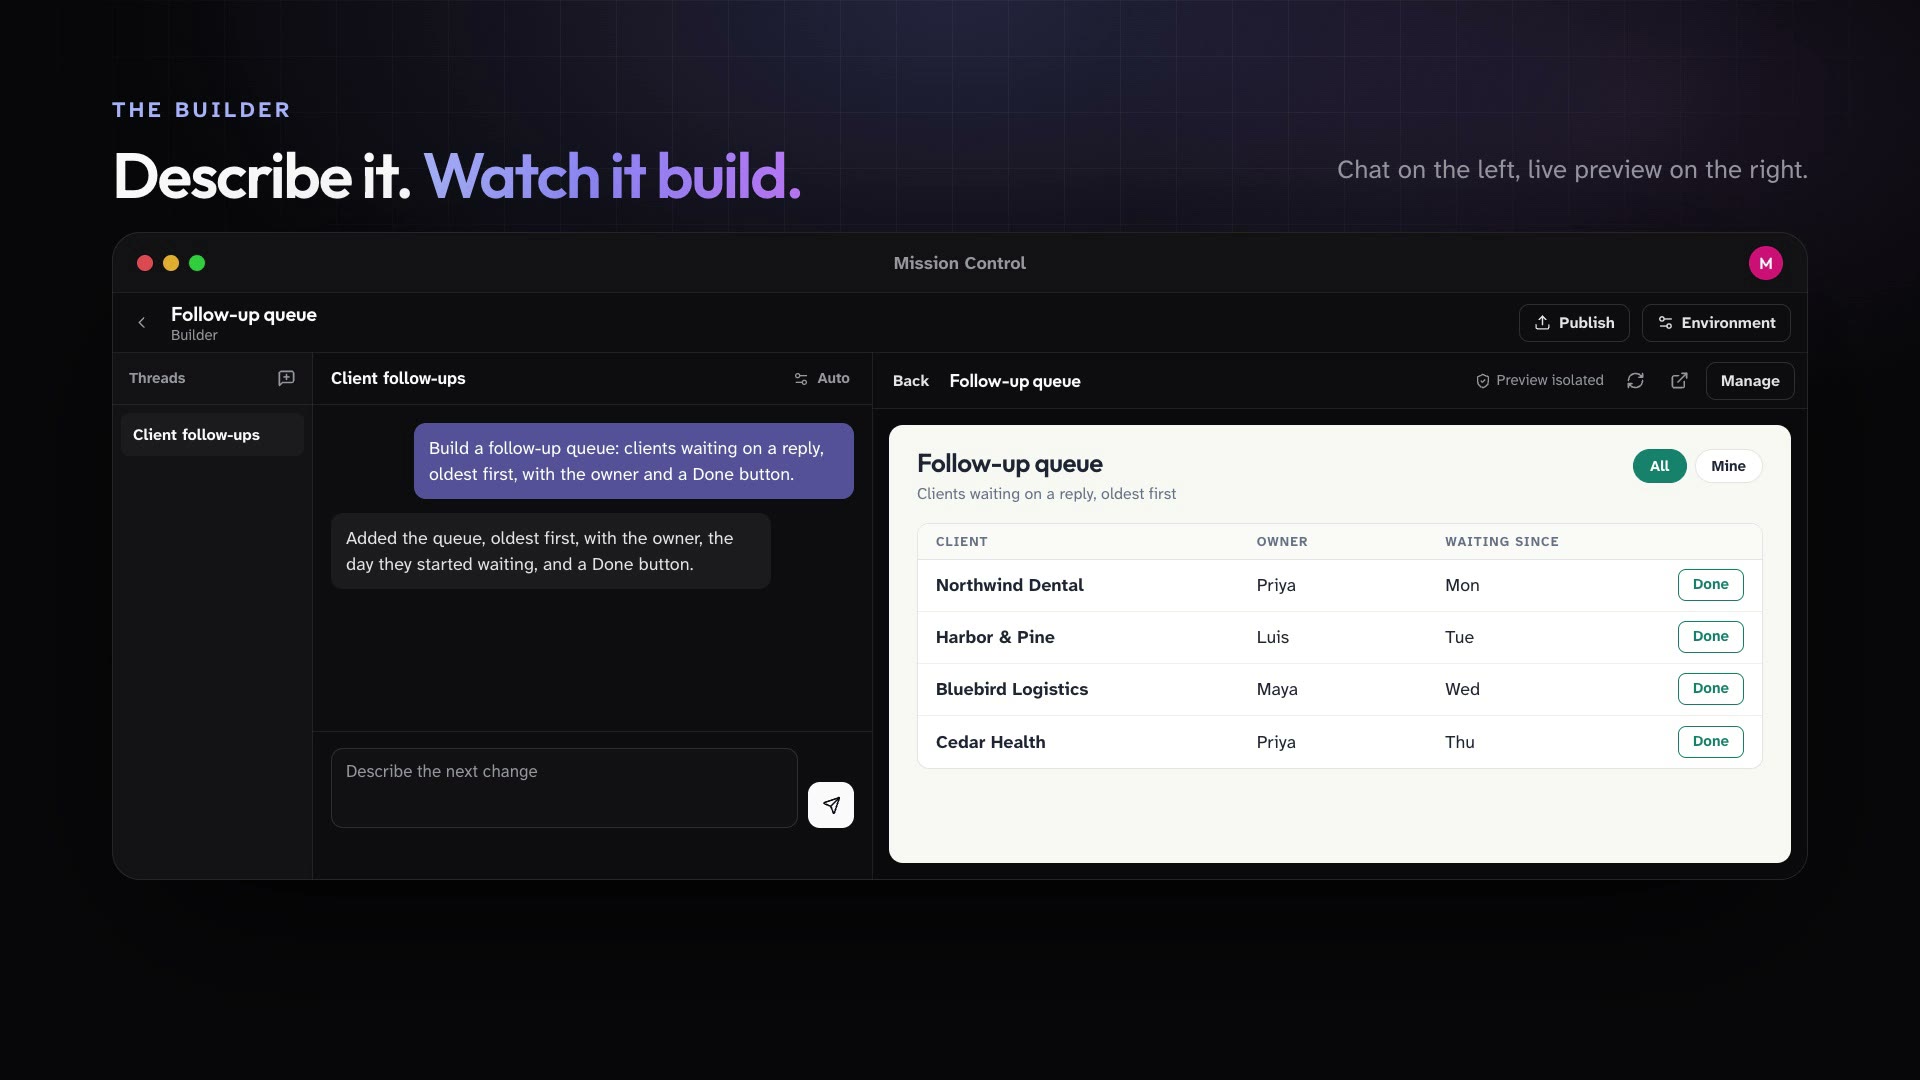Focus the Describe the next change input

[564, 788]
